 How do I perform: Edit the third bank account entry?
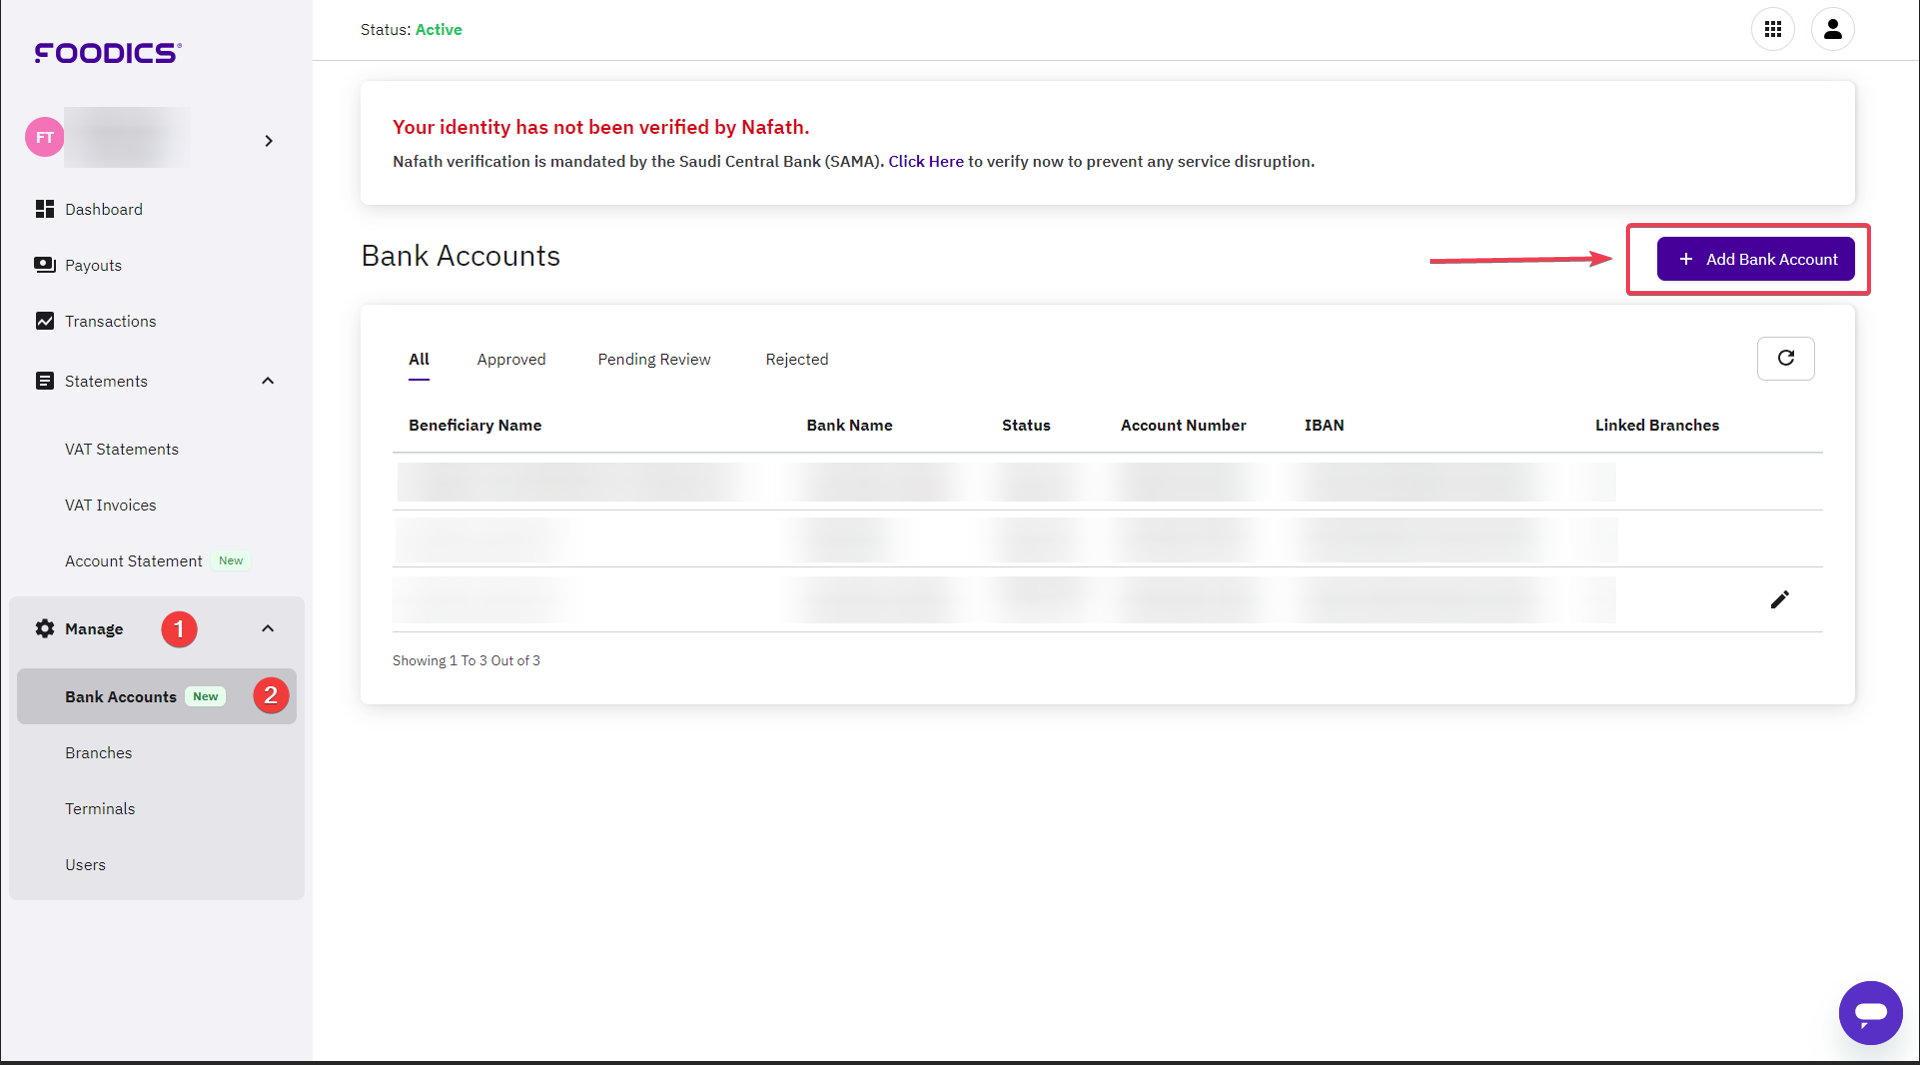point(1780,599)
